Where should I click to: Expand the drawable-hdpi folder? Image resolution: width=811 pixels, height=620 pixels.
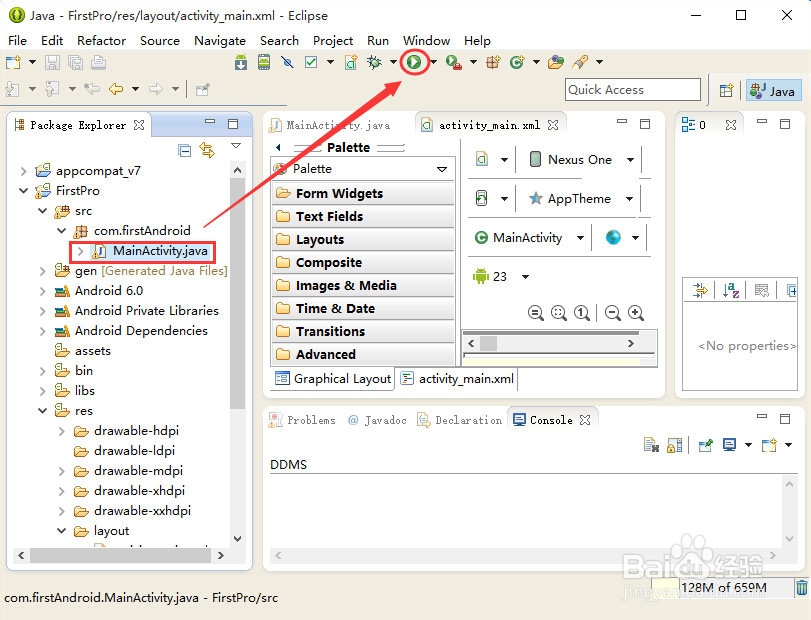62,431
